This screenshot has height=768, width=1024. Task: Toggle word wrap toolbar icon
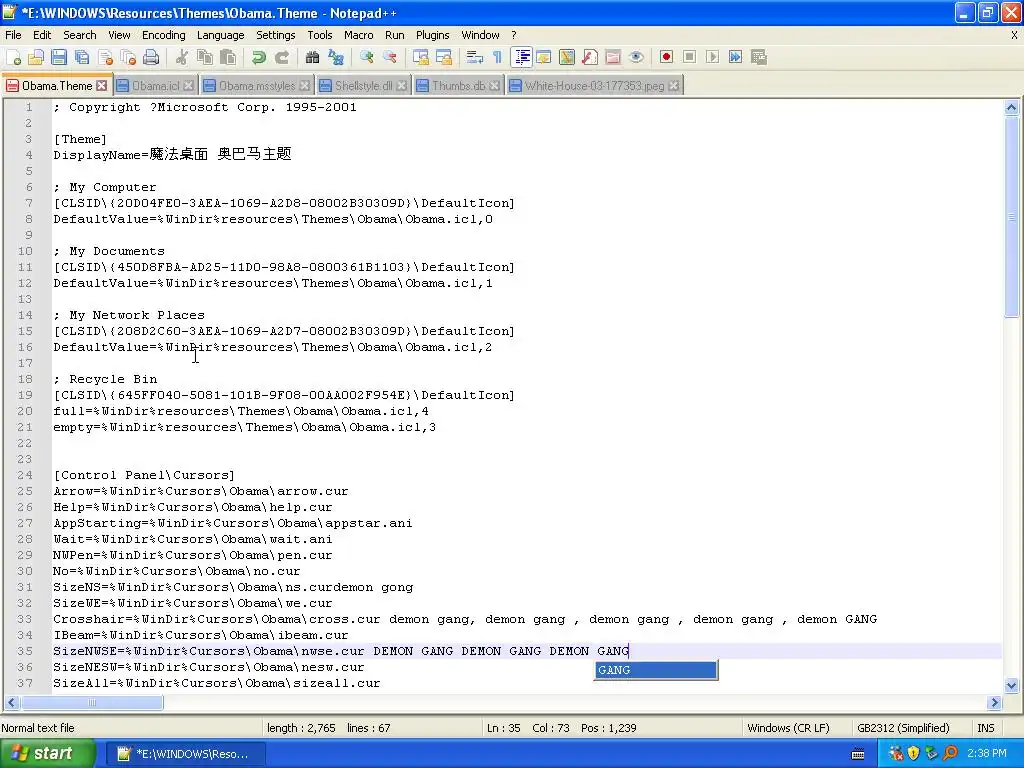coord(475,57)
